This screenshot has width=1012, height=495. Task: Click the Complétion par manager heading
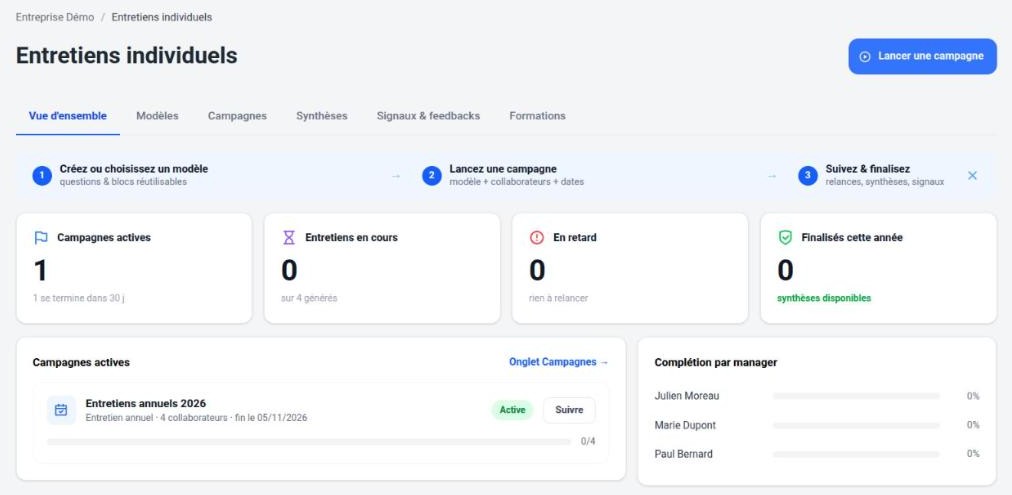click(716, 362)
